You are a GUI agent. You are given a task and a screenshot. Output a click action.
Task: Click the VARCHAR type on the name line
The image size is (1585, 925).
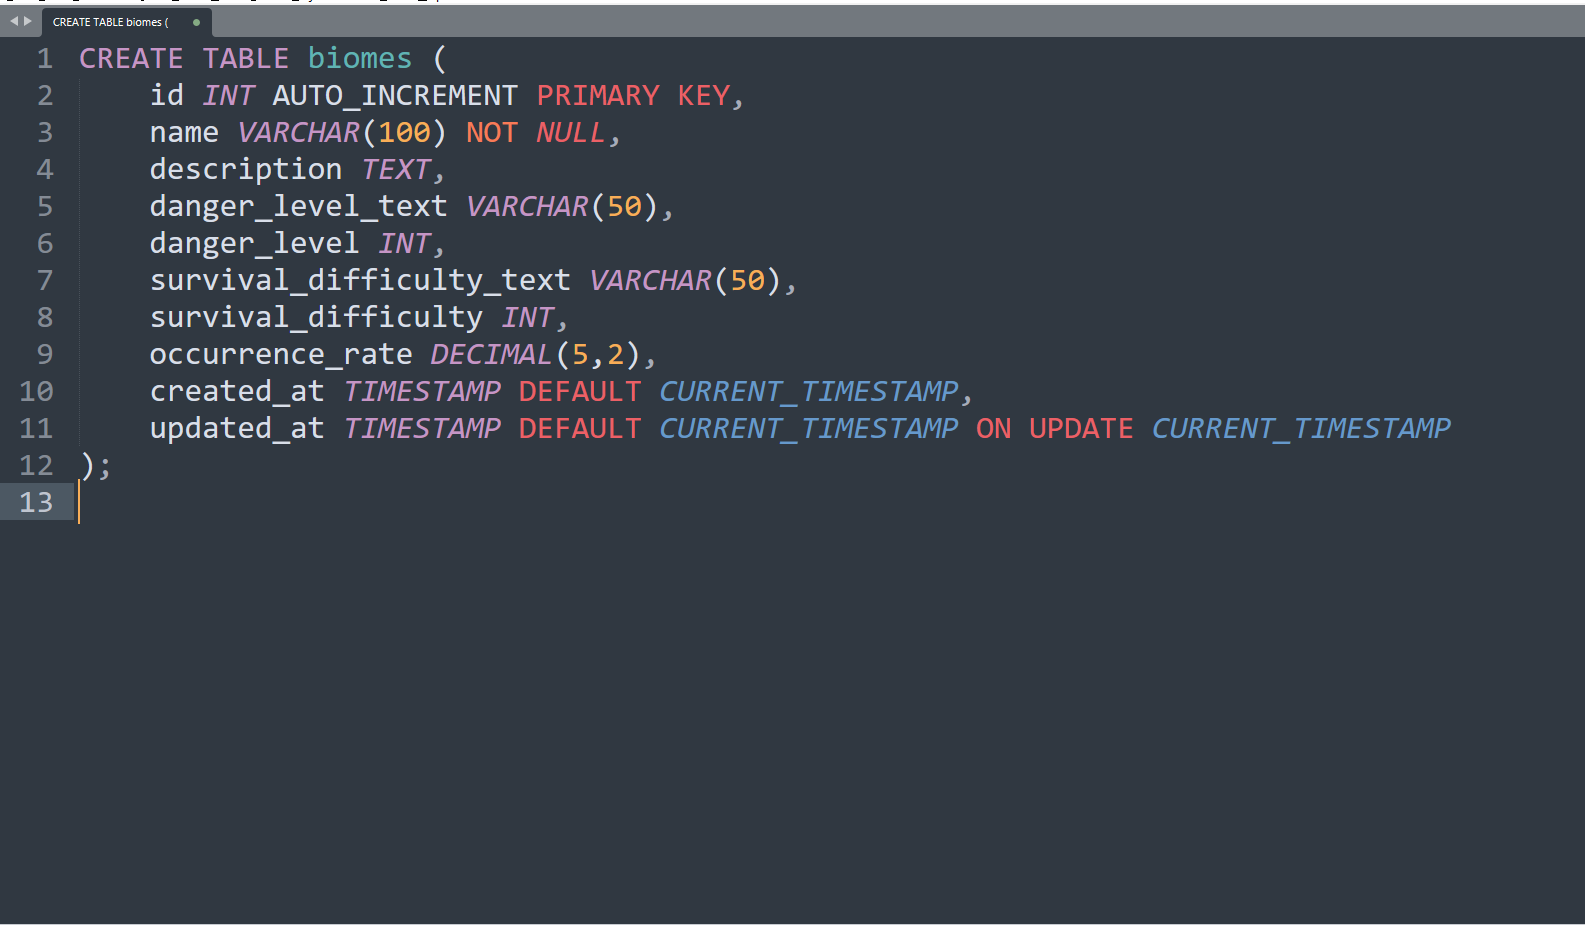[299, 133]
